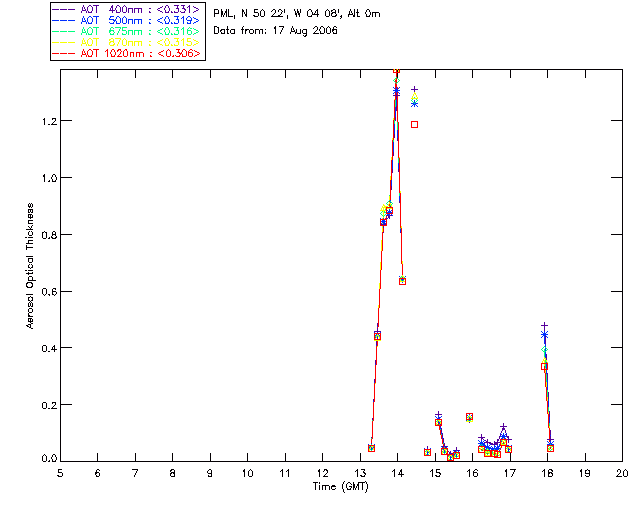Click the x-axis tick label '16'
The height and width of the screenshot is (512, 640).
[x=472, y=474]
